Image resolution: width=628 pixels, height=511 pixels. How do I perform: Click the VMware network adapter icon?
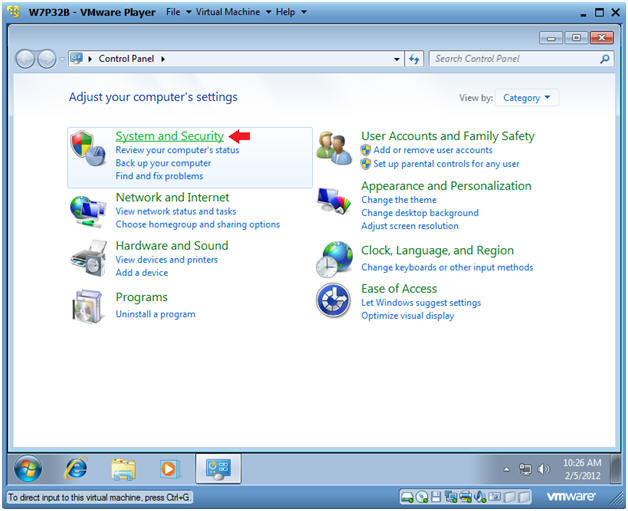click(x=451, y=497)
